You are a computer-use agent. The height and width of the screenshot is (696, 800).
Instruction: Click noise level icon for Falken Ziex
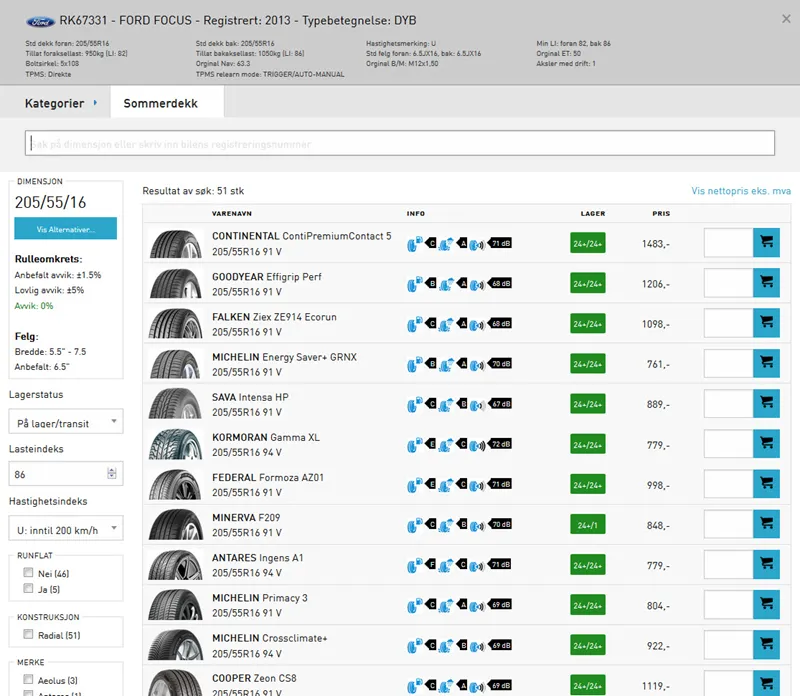[x=478, y=324]
